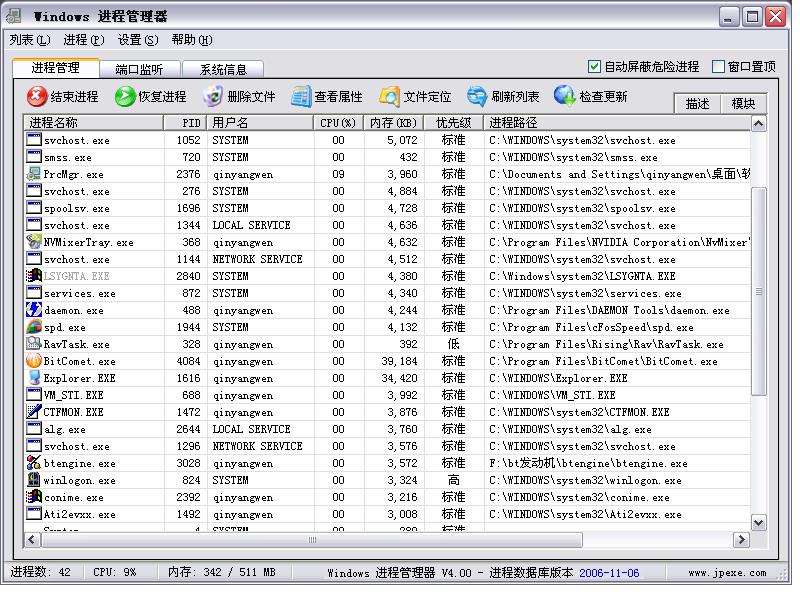800x600 pixels.
Task: Open the 进程(P) menu
Action: 84,40
